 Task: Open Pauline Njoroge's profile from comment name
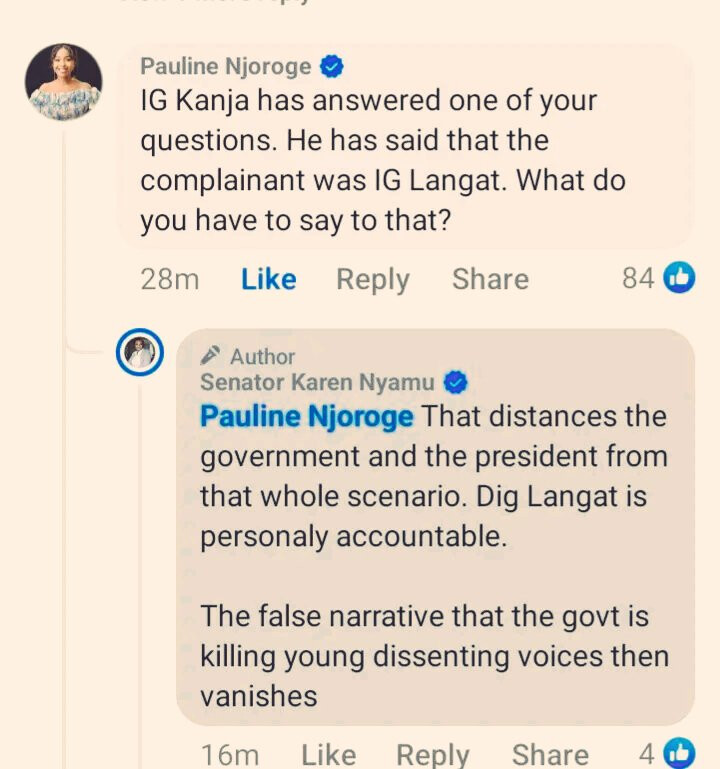225,67
